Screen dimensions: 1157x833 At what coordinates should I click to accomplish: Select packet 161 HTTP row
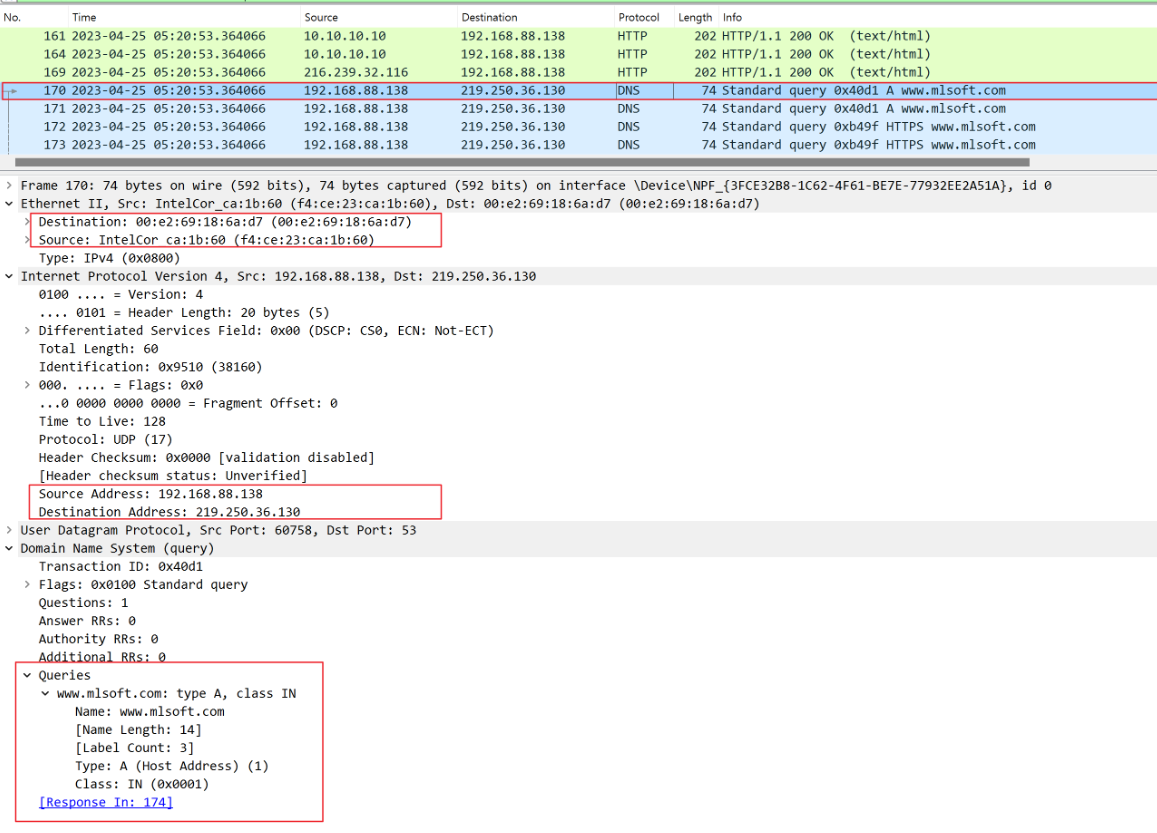[x=578, y=36]
